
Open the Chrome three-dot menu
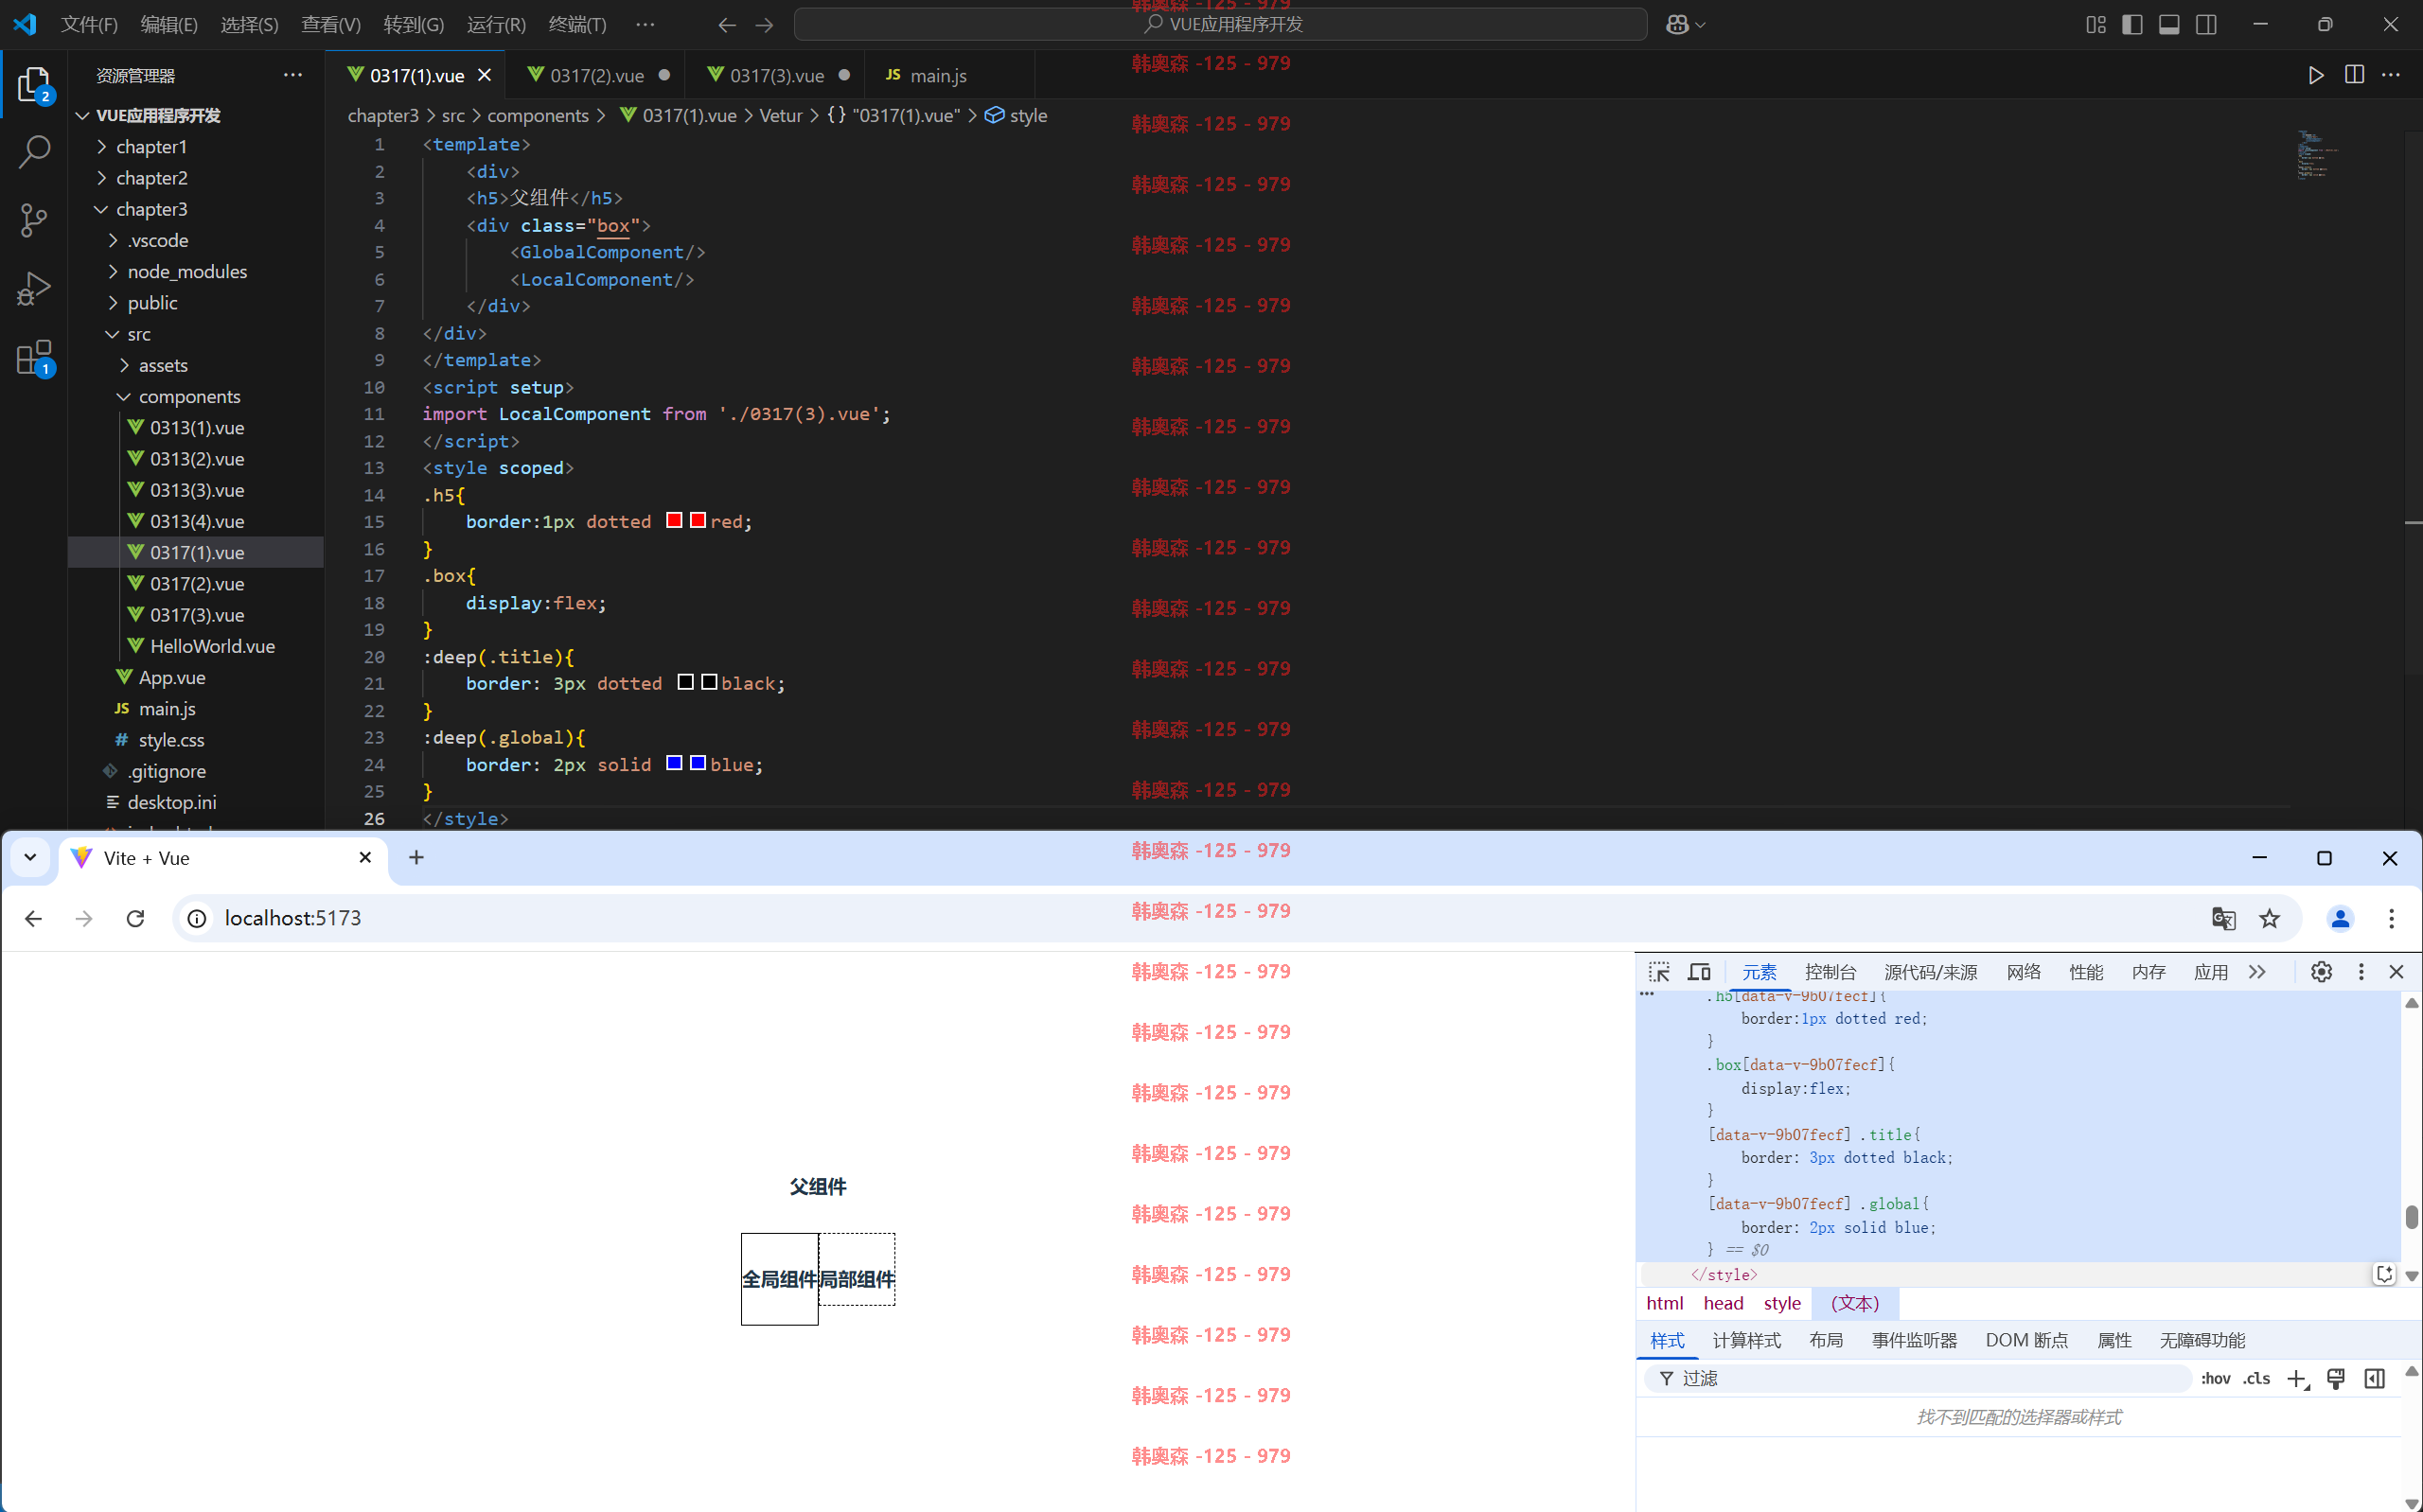pos(2391,918)
